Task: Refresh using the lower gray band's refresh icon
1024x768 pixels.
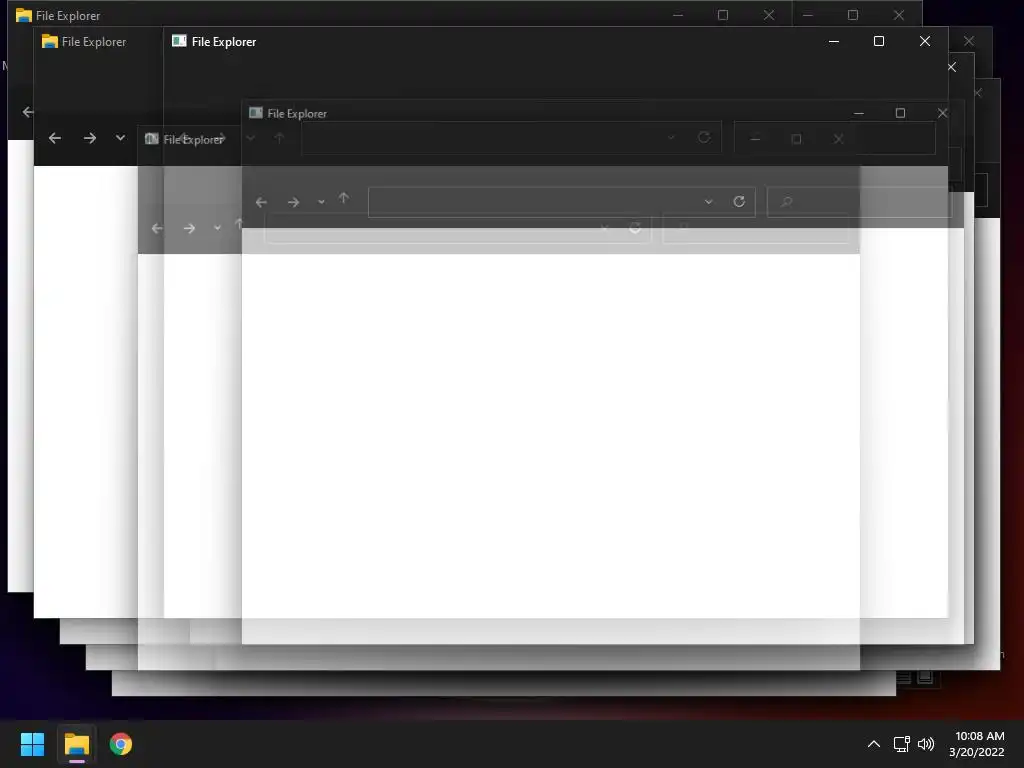Action: [x=635, y=228]
